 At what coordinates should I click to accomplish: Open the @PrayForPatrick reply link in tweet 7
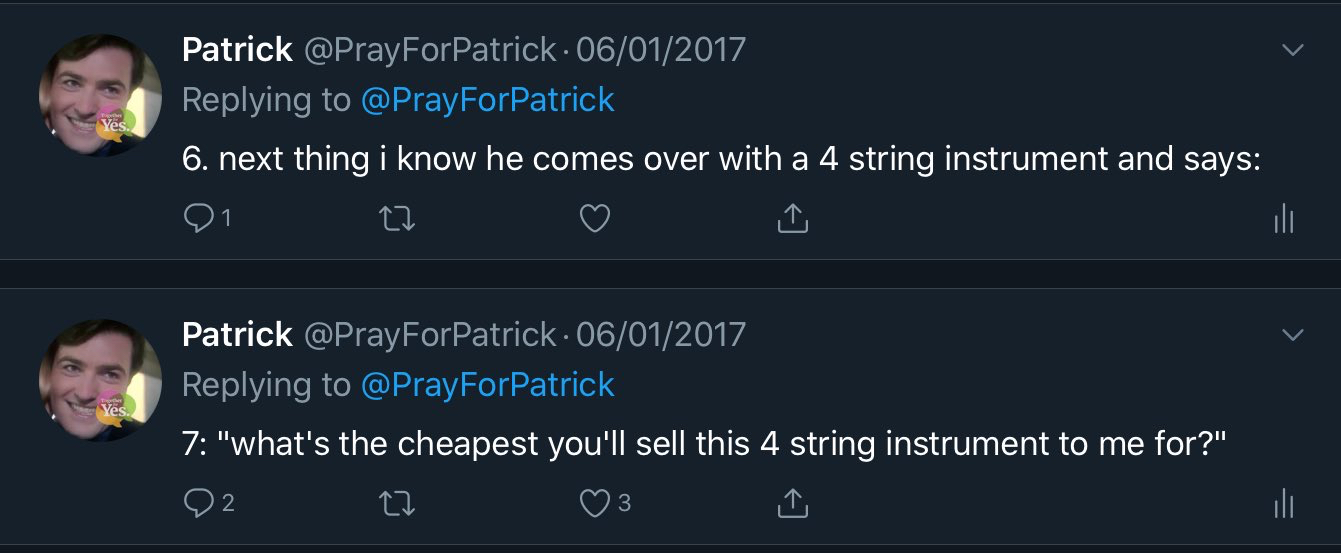487,385
